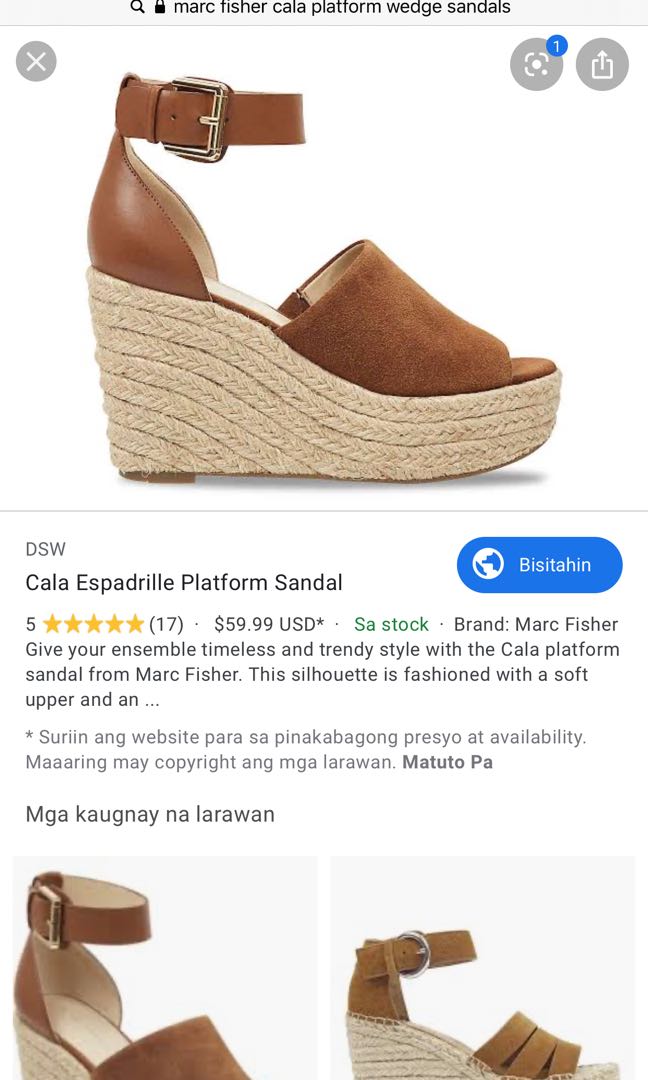Click the Brand: Marc Fisher text
Viewport: 648px width, 1080px height.
[x=535, y=623]
